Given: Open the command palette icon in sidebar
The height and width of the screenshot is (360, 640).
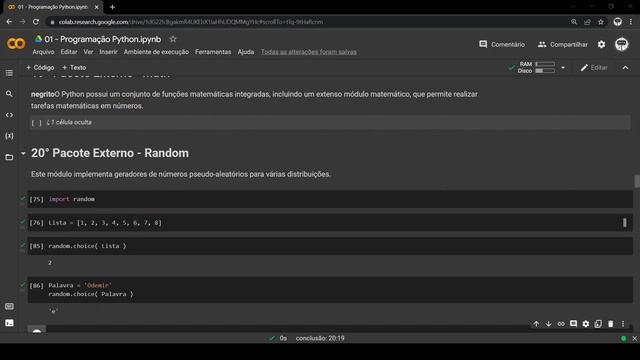Looking at the screenshot, I should pyautogui.click(x=9, y=307).
